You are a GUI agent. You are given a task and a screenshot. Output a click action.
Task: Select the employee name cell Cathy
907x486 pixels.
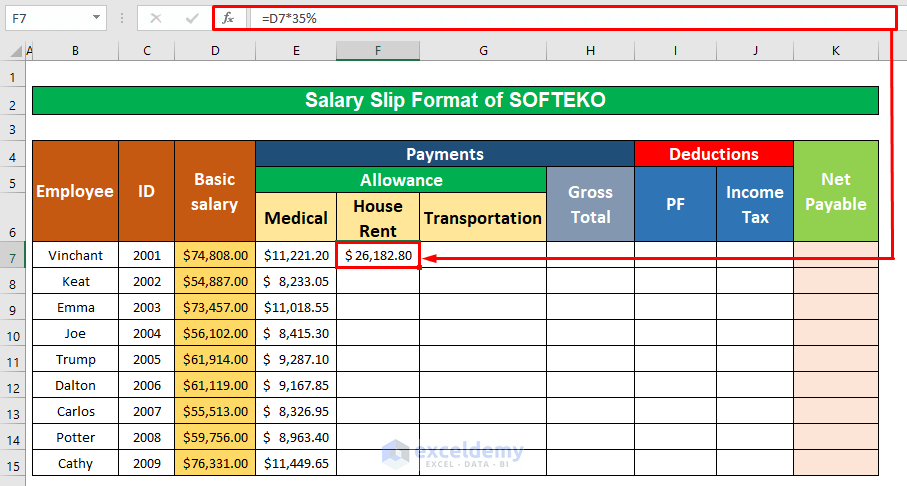point(75,463)
